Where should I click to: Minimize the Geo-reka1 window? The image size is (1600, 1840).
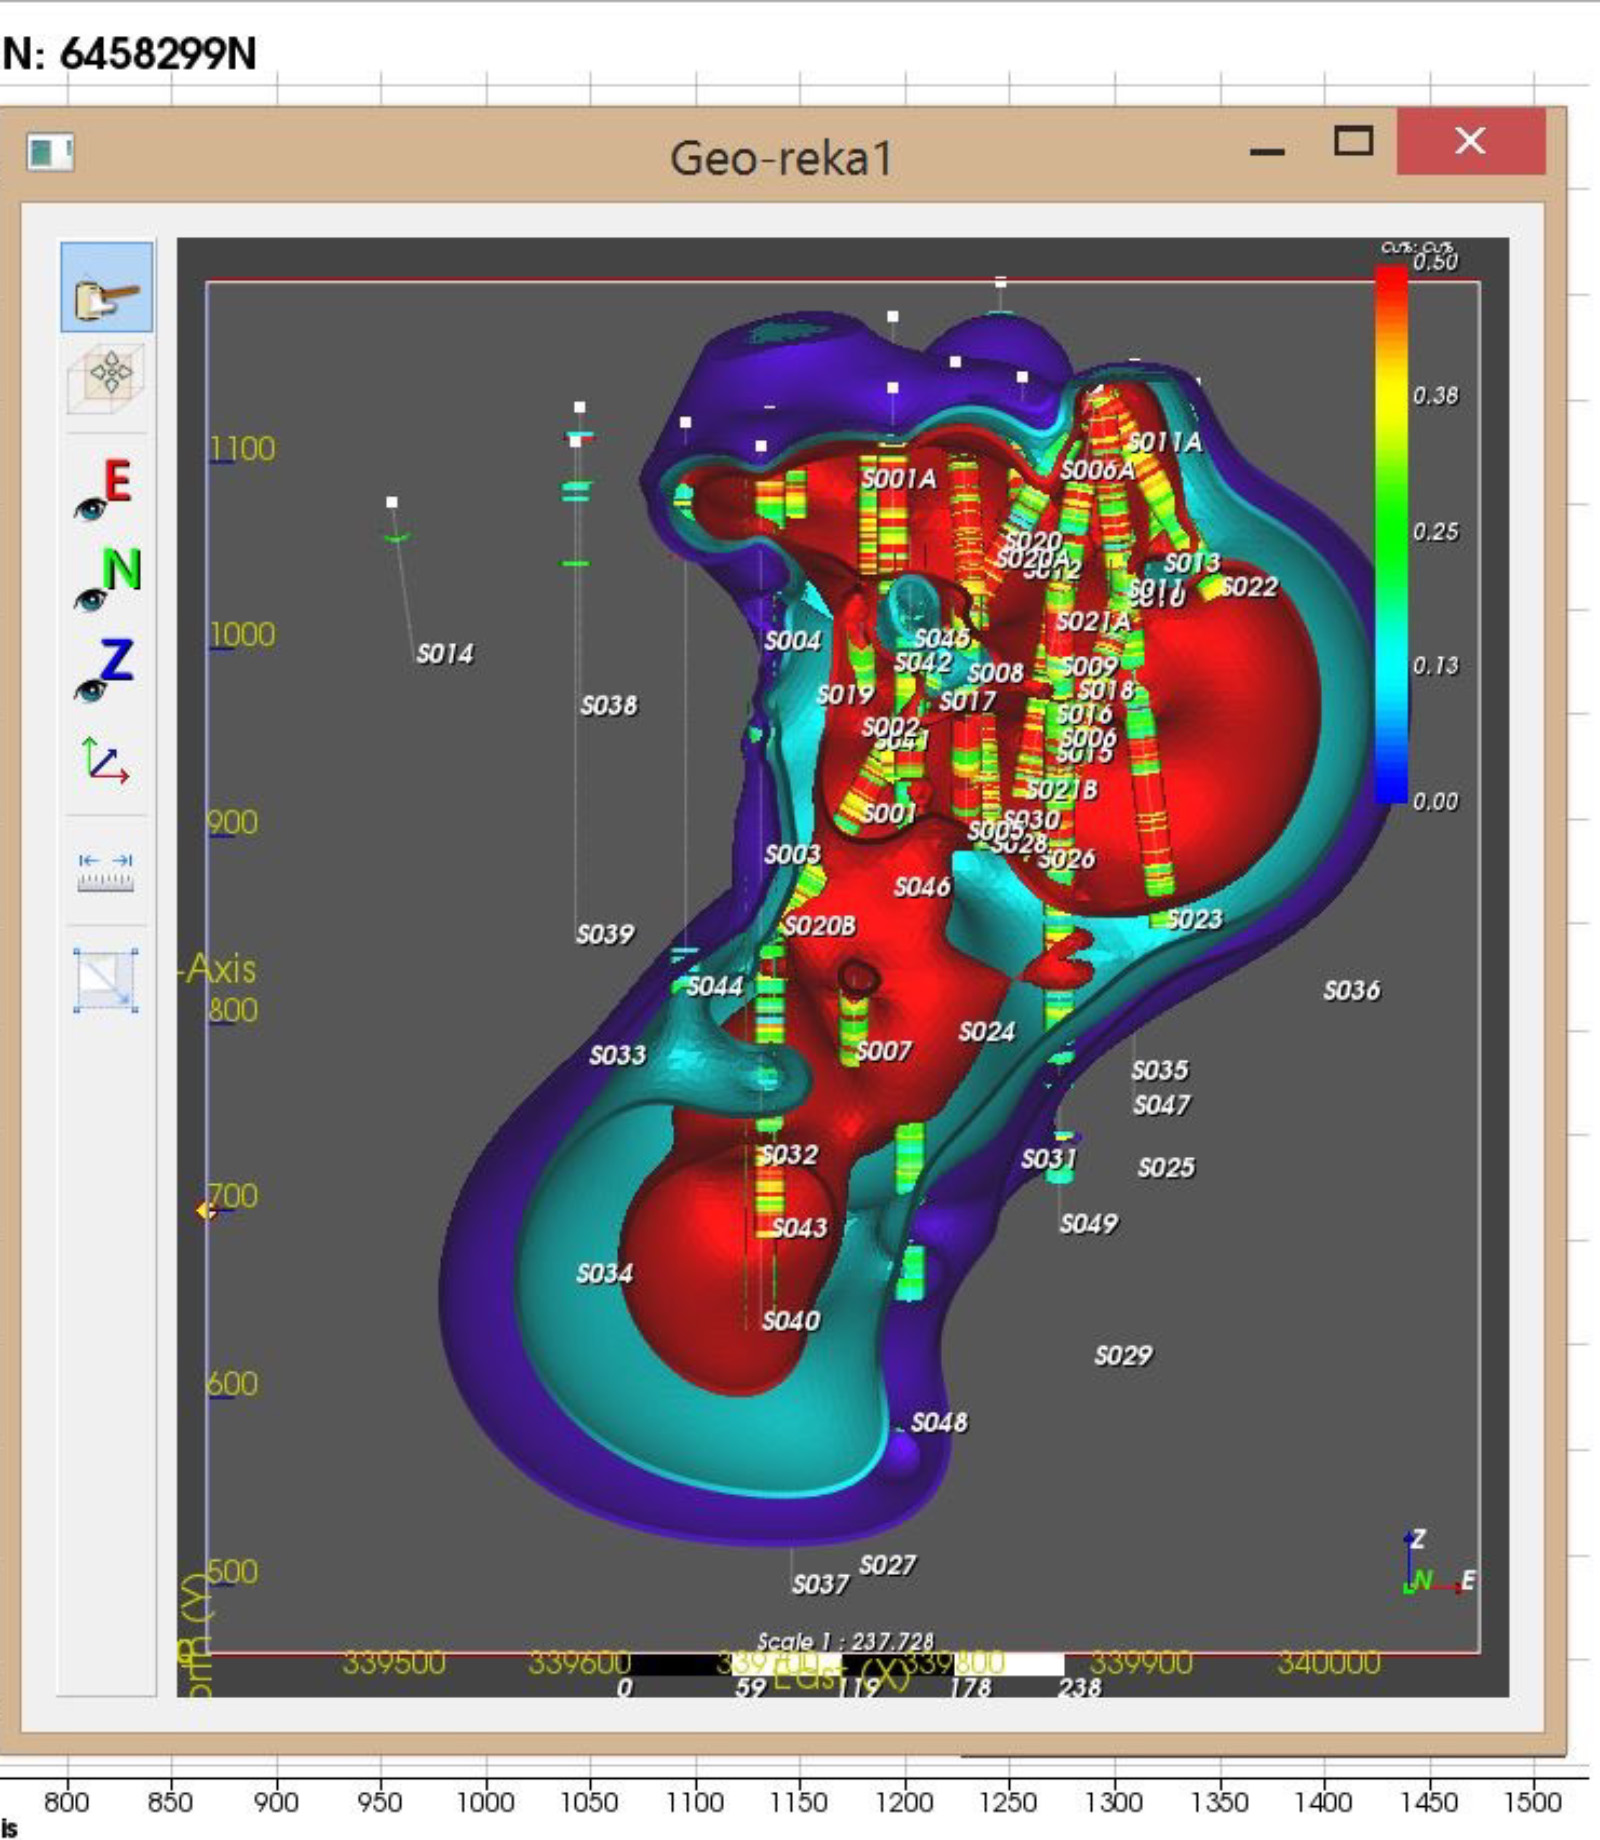coord(1267,151)
